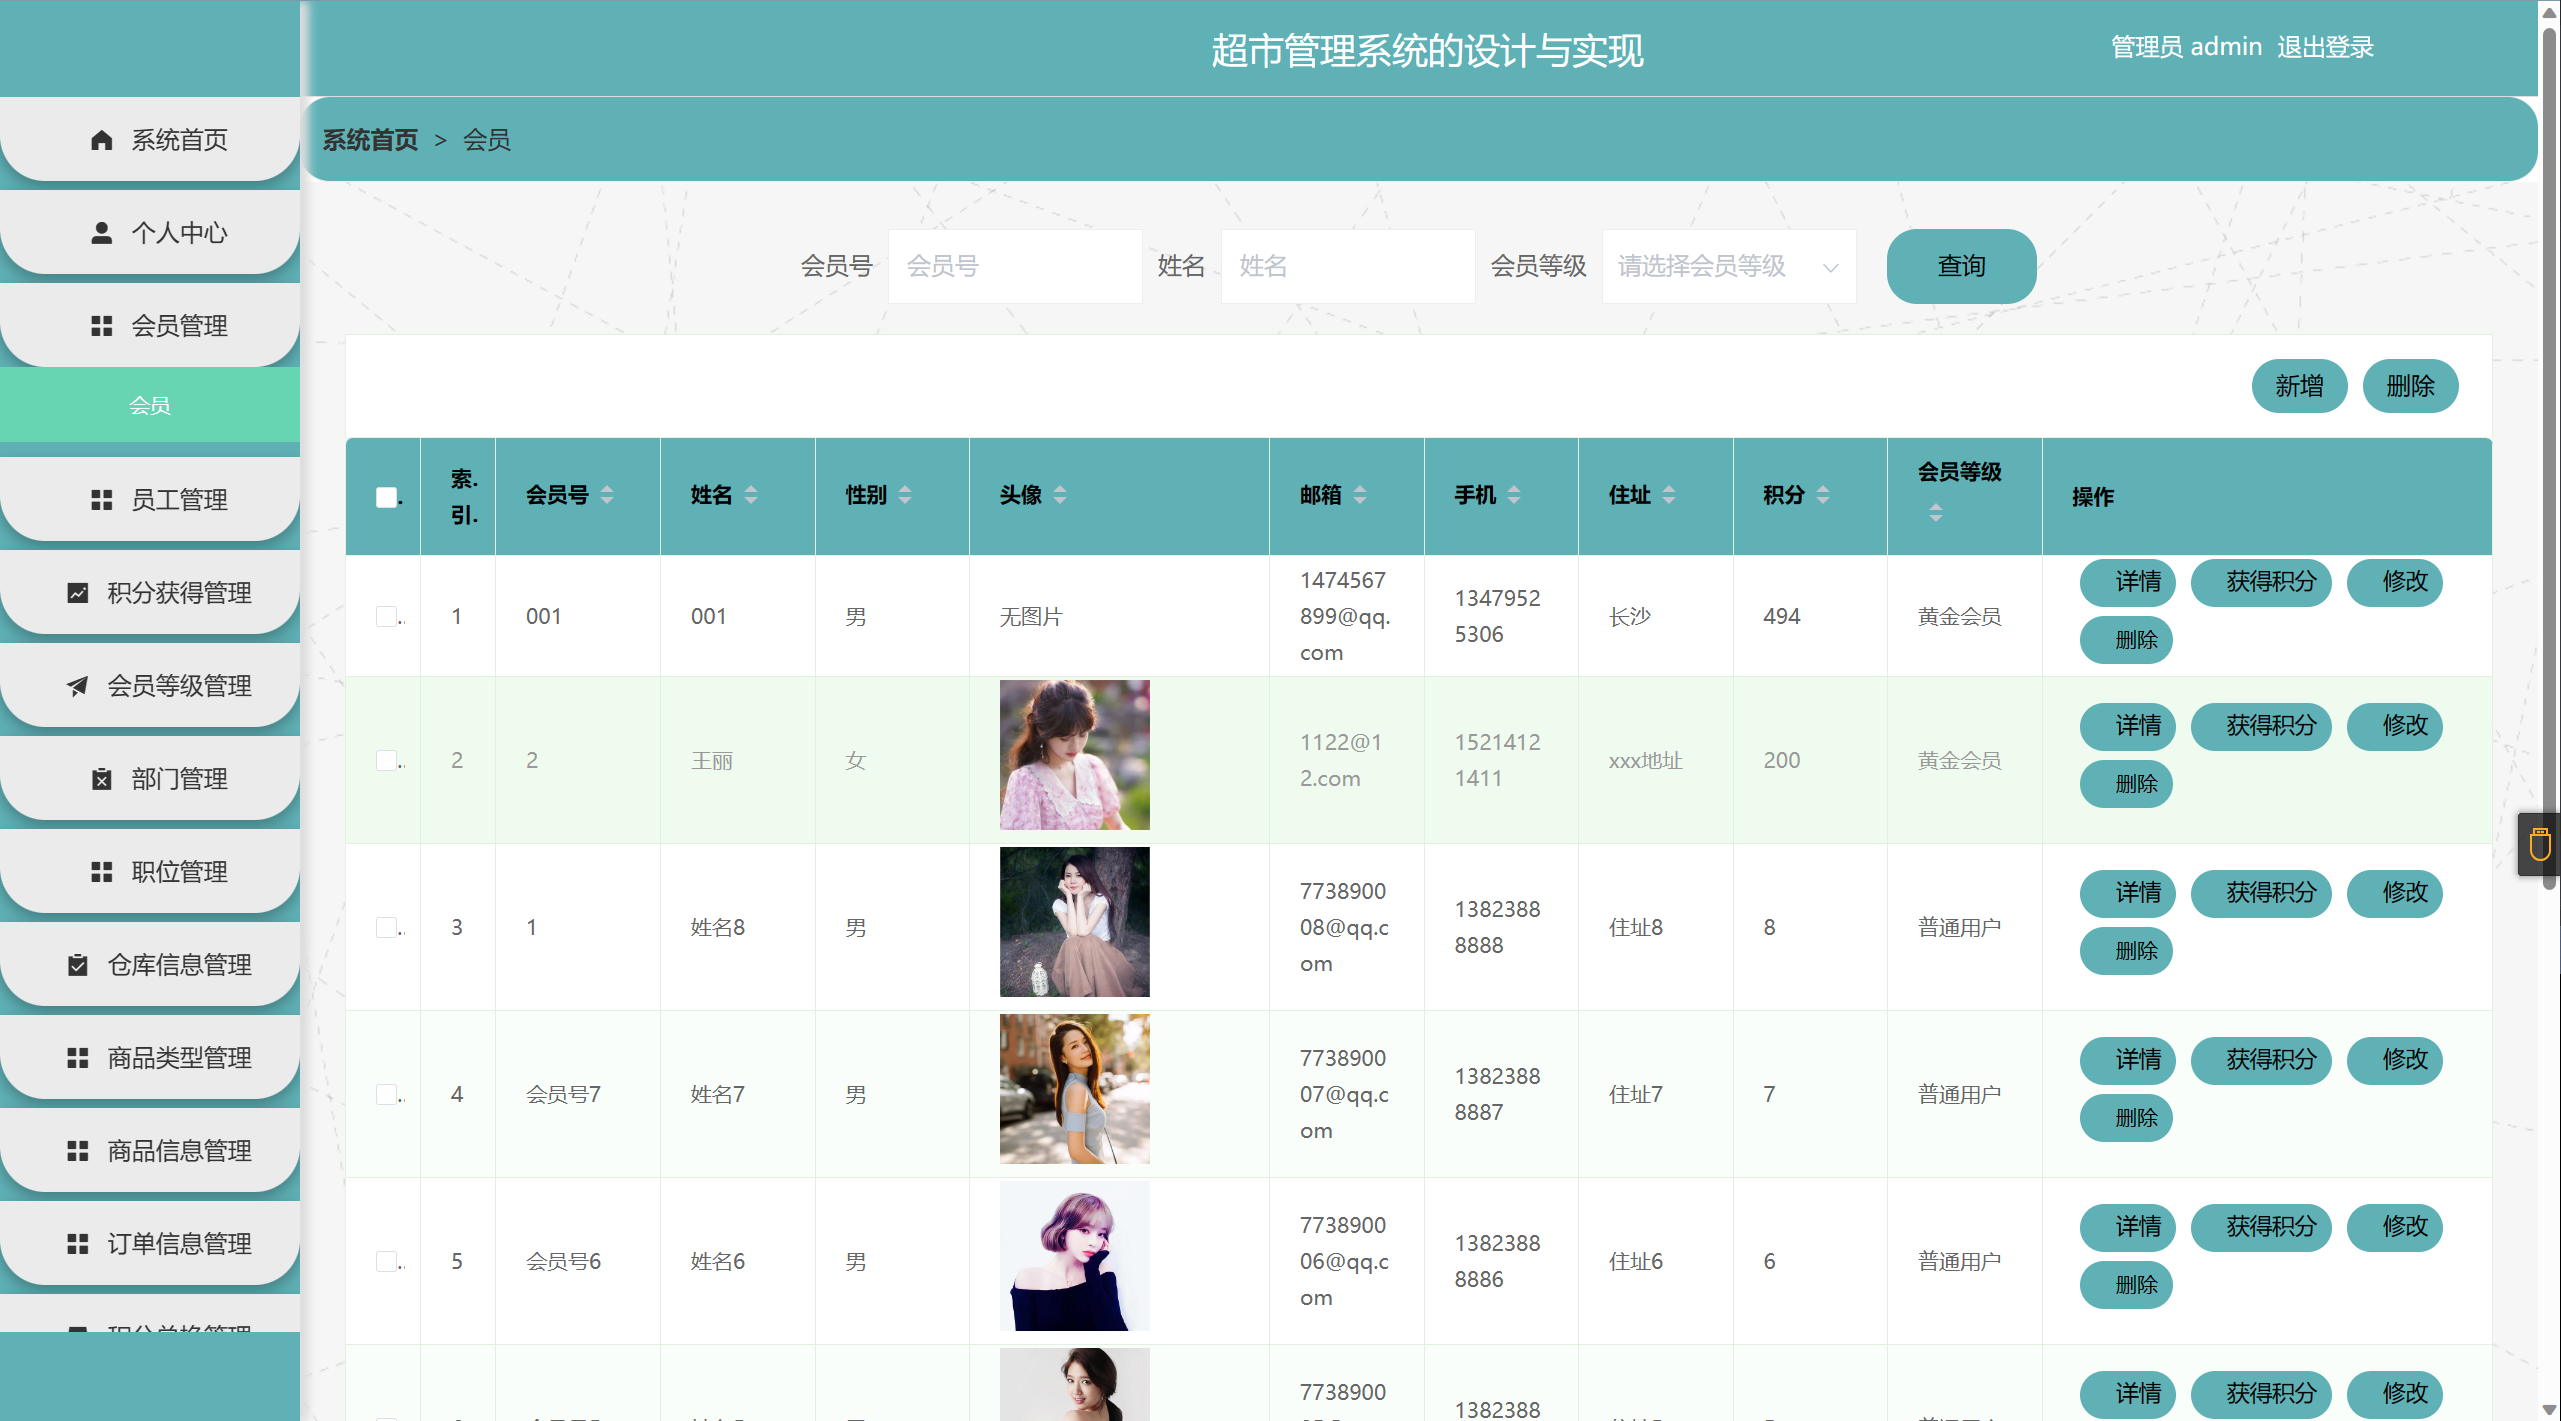Click the page vertical scrollbar thumb

click(2549, 450)
